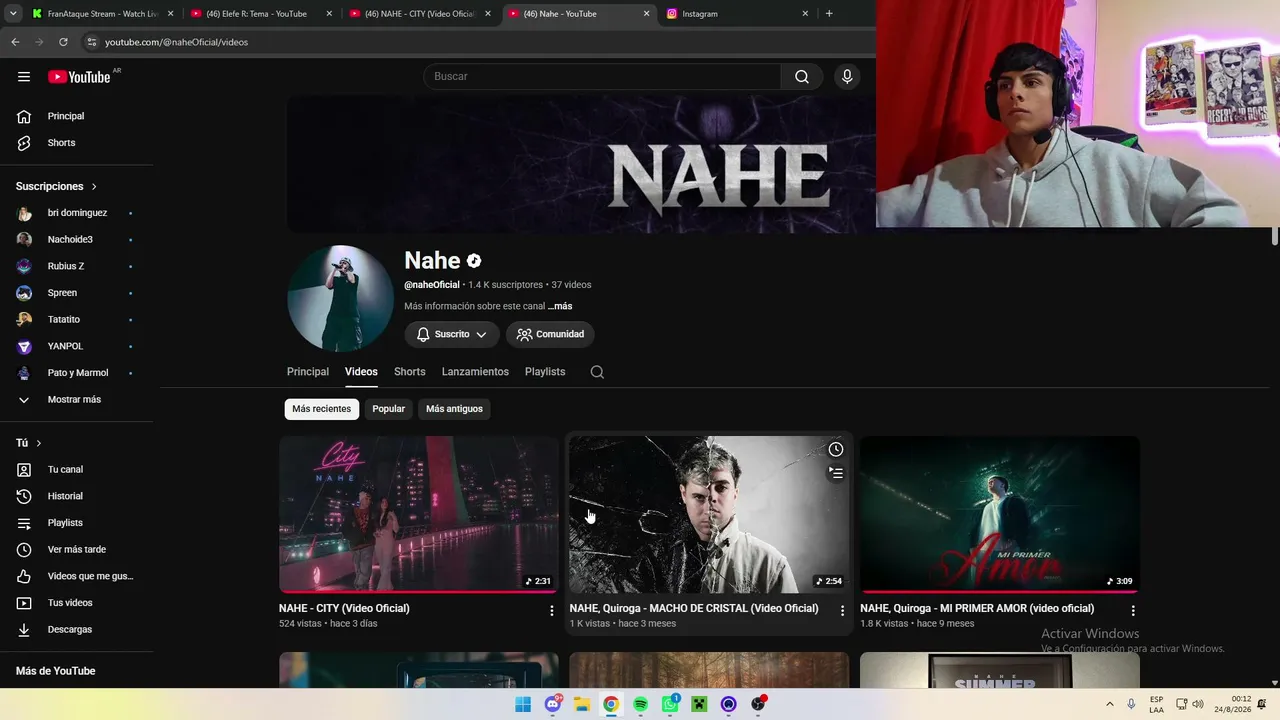The width and height of the screenshot is (1280, 720).
Task: Switch to the Videos channel tab
Action: click(361, 372)
